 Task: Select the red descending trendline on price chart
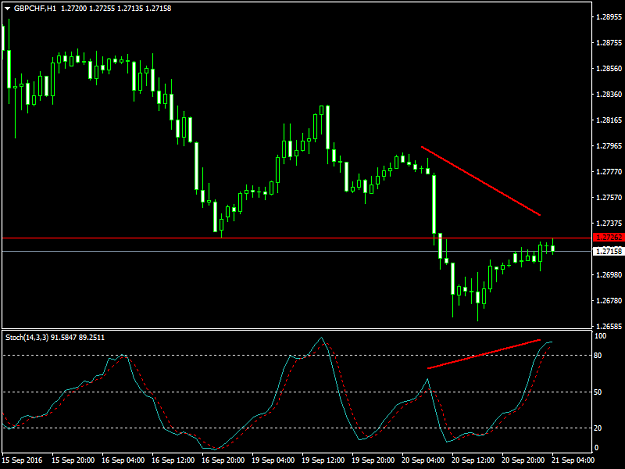[x=481, y=181]
